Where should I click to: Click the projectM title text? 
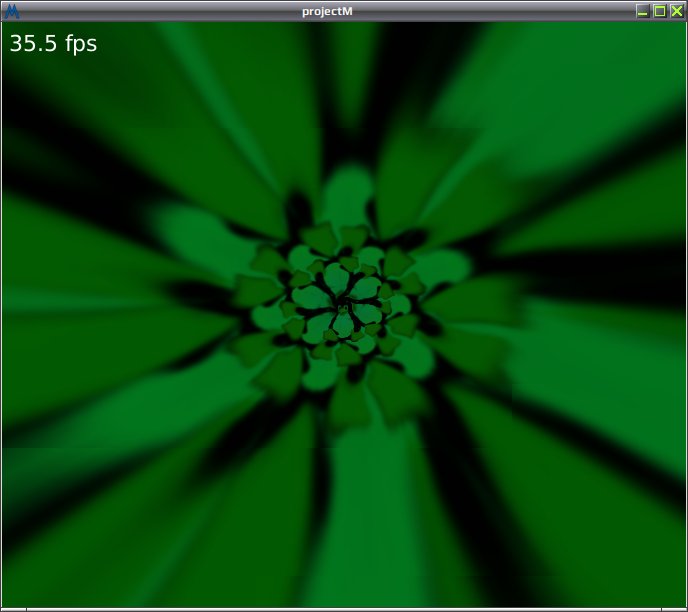[327, 12]
